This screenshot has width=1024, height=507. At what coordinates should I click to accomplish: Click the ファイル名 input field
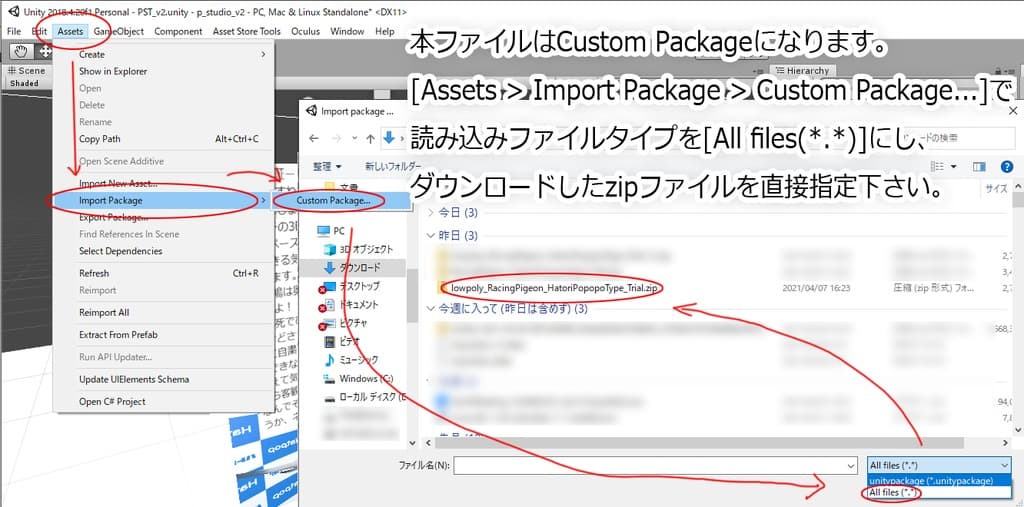coord(655,465)
